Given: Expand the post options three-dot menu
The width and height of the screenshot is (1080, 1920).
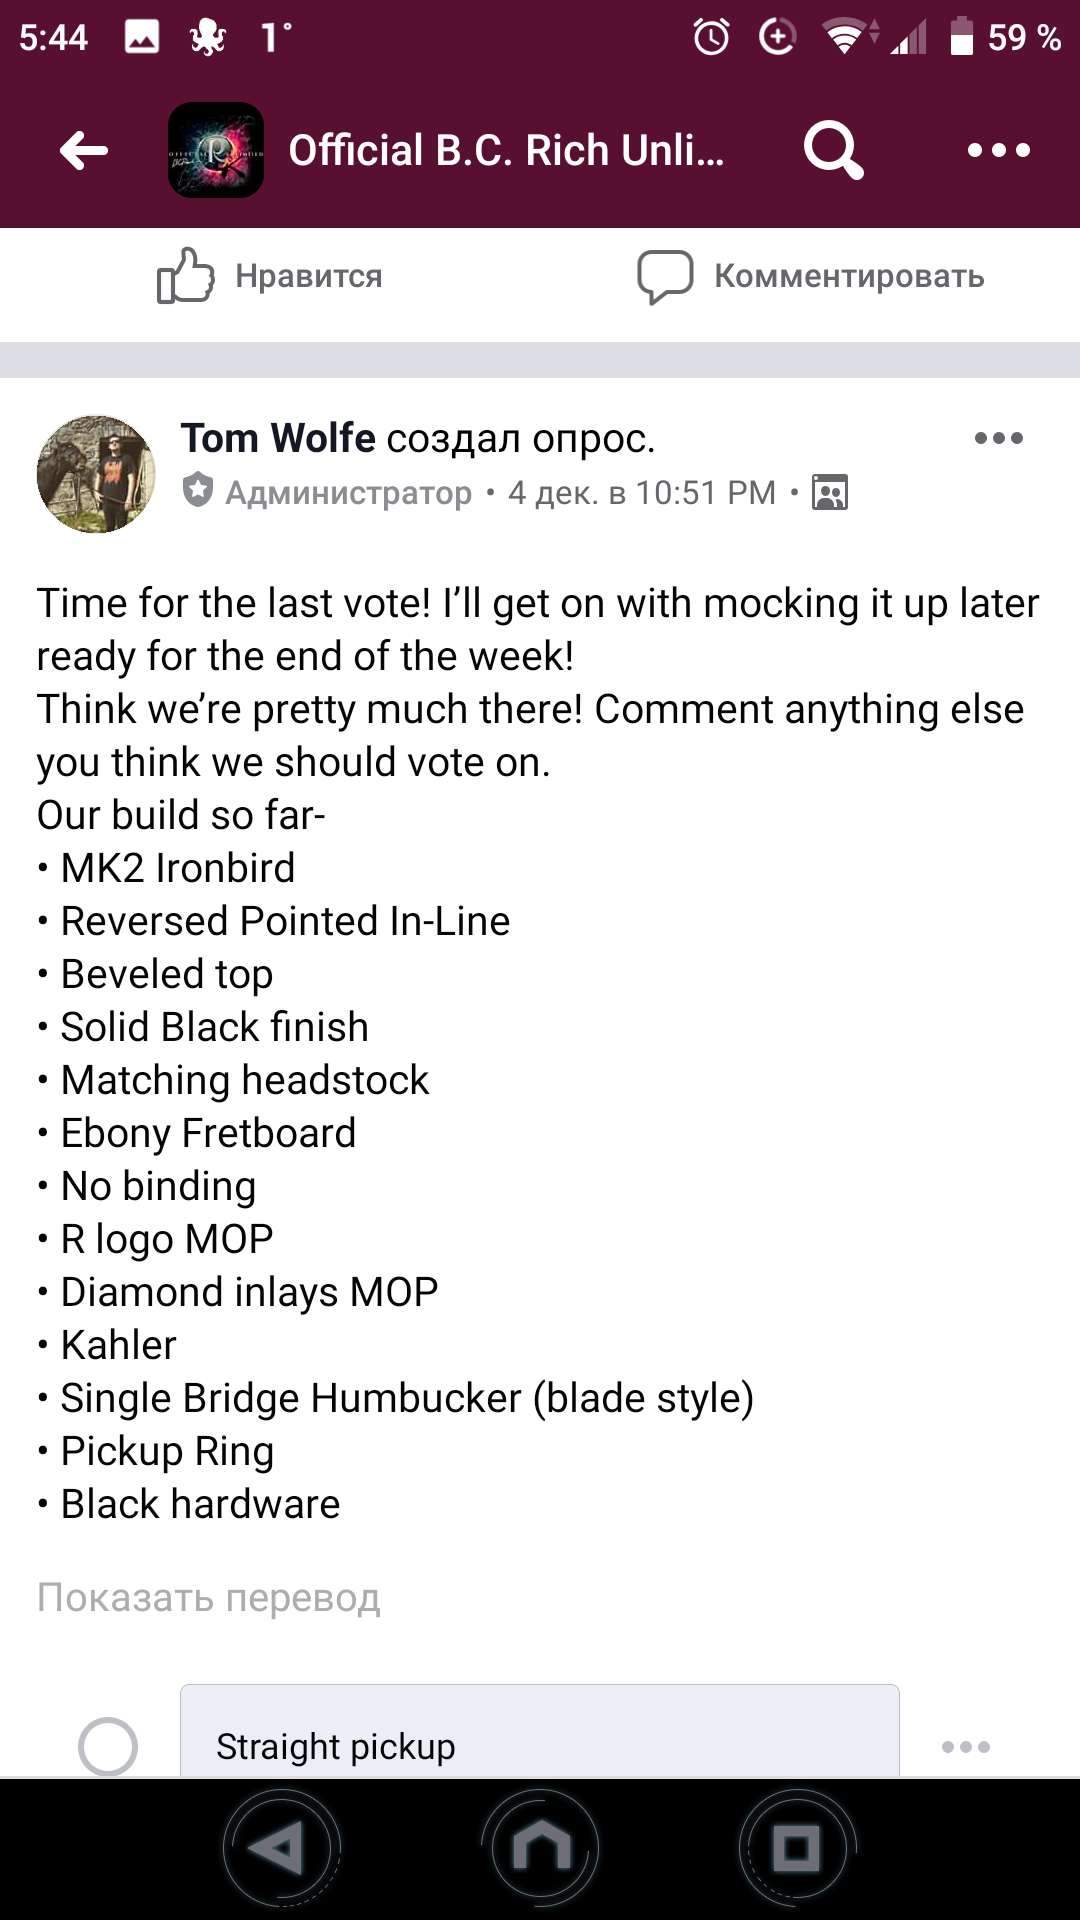Looking at the screenshot, I should tap(998, 438).
